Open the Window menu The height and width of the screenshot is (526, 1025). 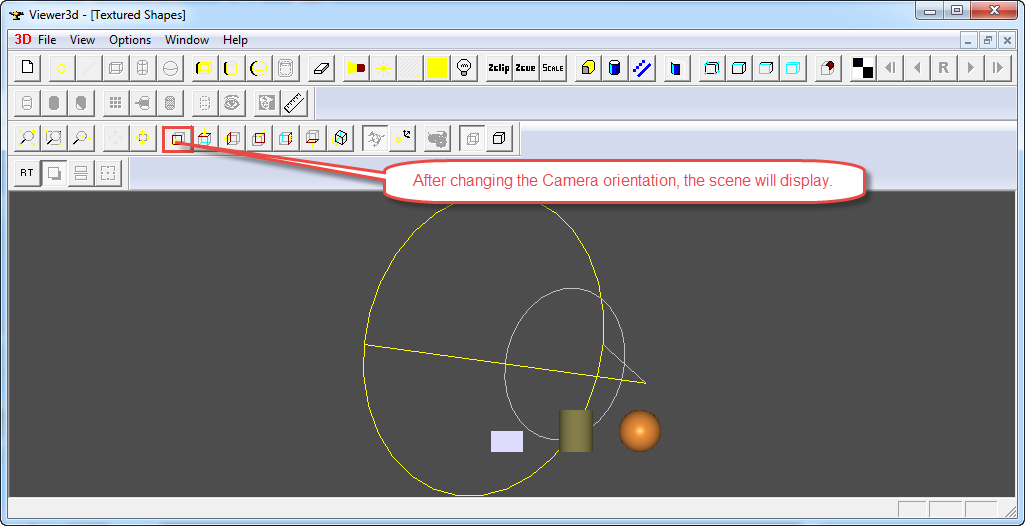pos(187,40)
